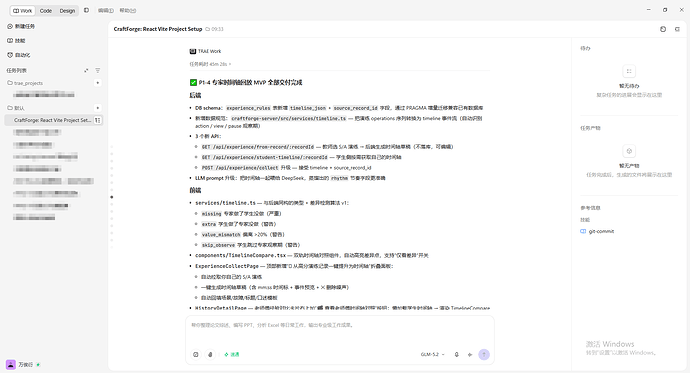Click the sparkle enhance prompt icon
Screen dimensions: 690x373
pos(470,355)
